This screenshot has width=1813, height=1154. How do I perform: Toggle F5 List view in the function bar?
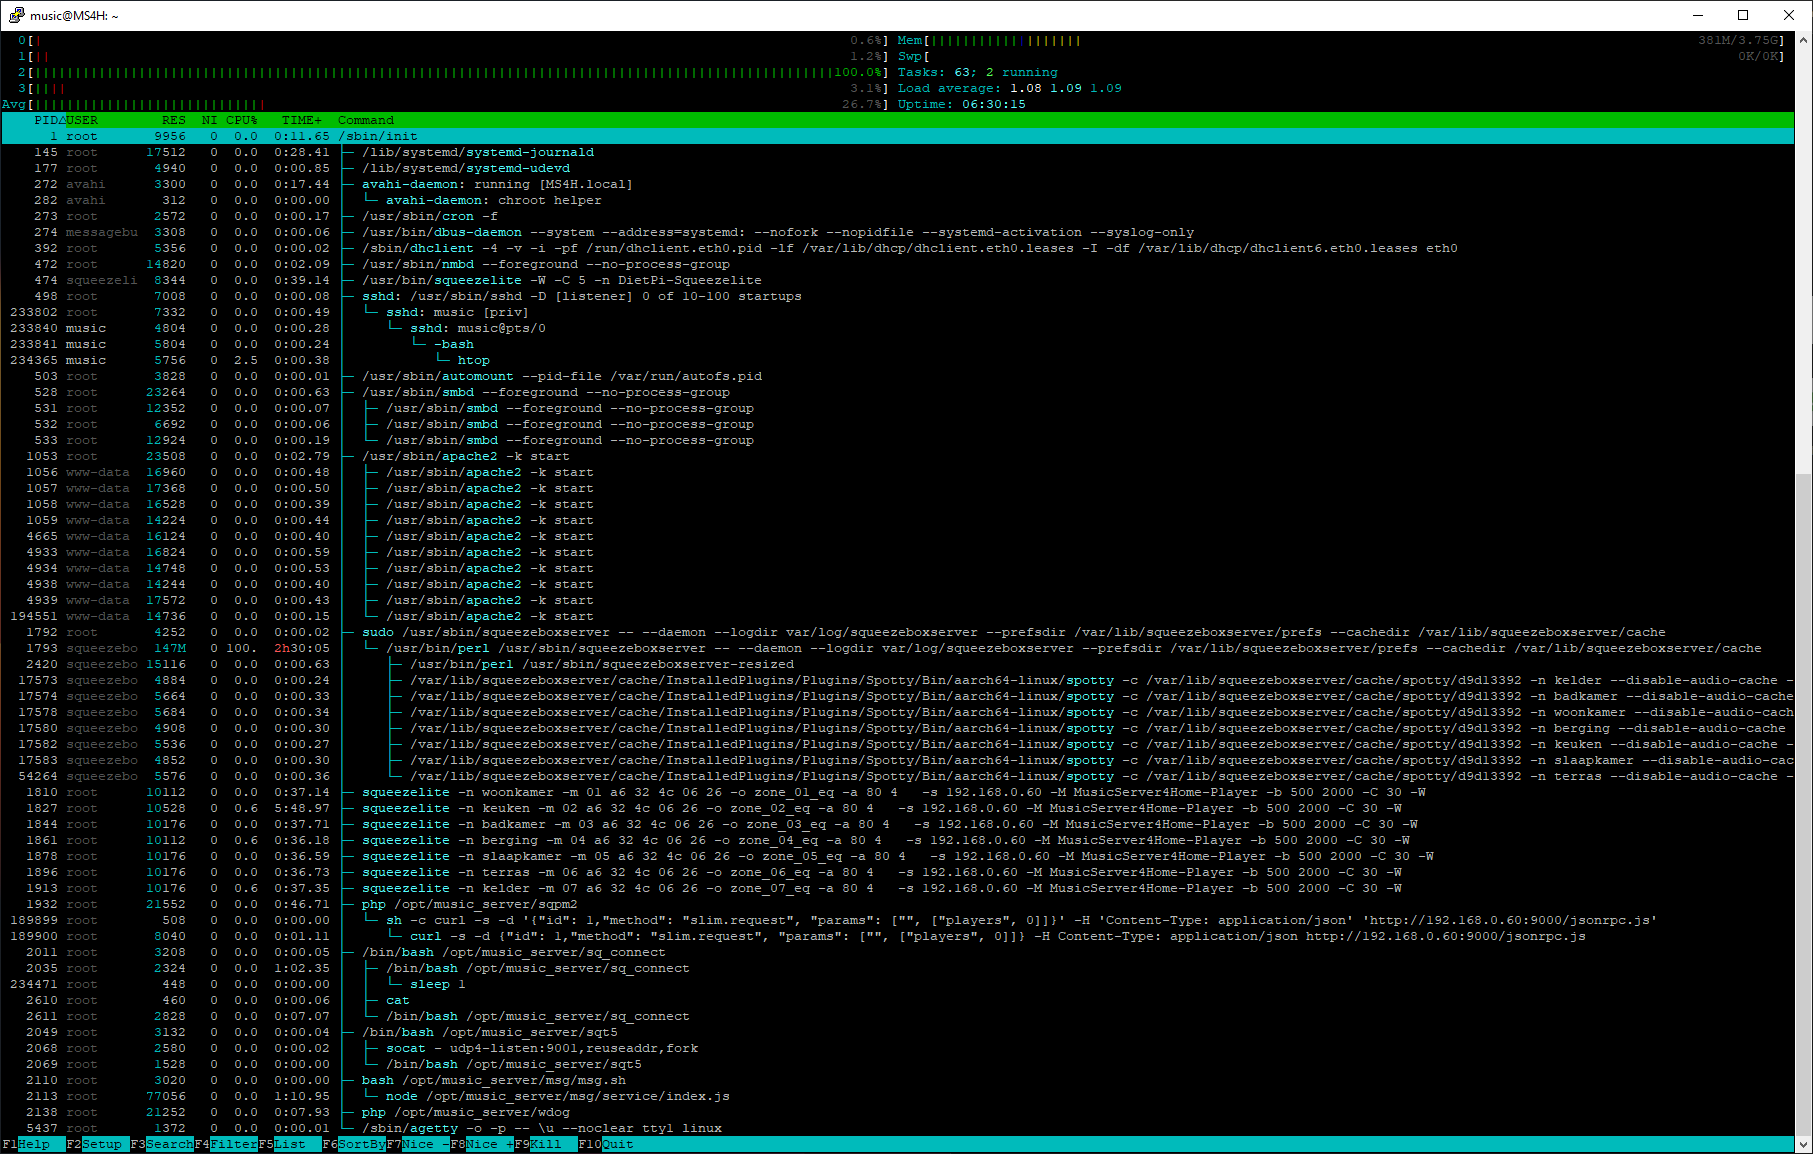pyautogui.click(x=290, y=1144)
